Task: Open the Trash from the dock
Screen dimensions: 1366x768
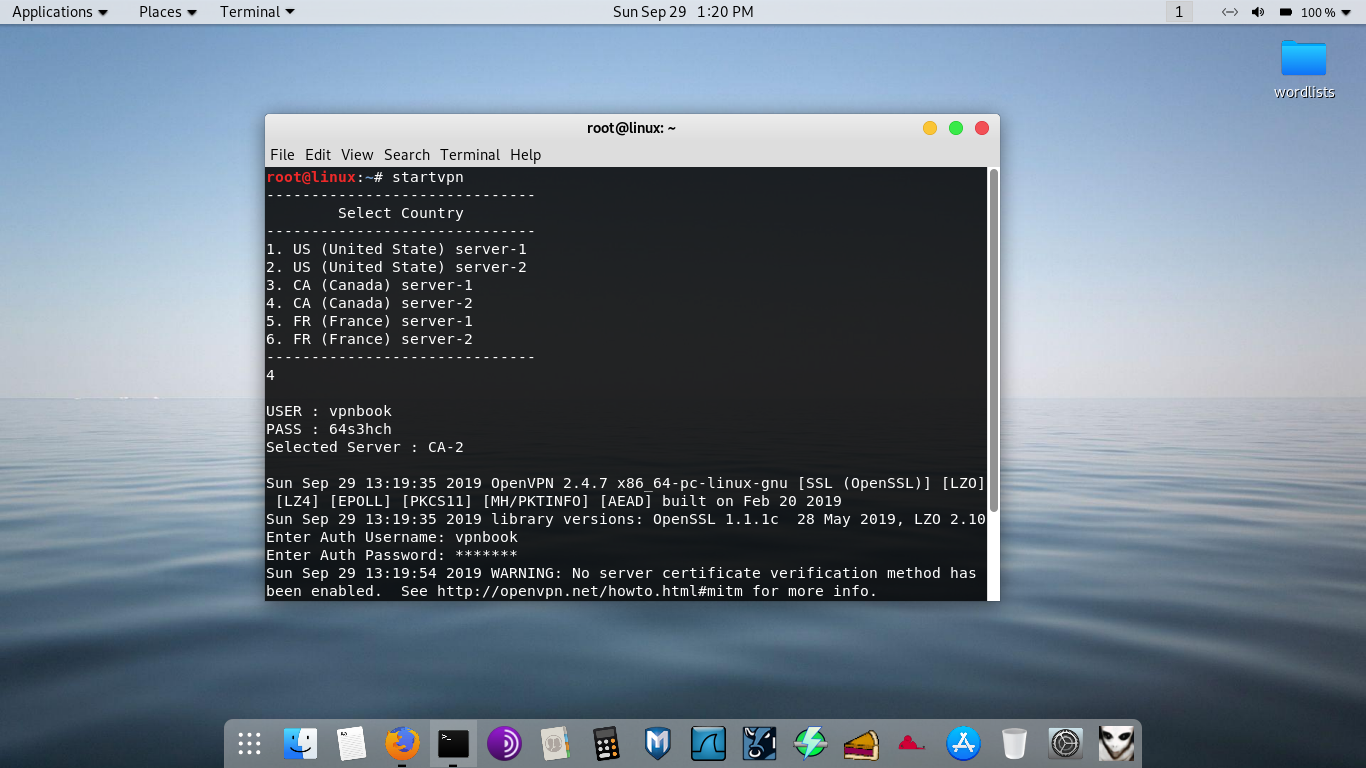Action: pos(1014,743)
